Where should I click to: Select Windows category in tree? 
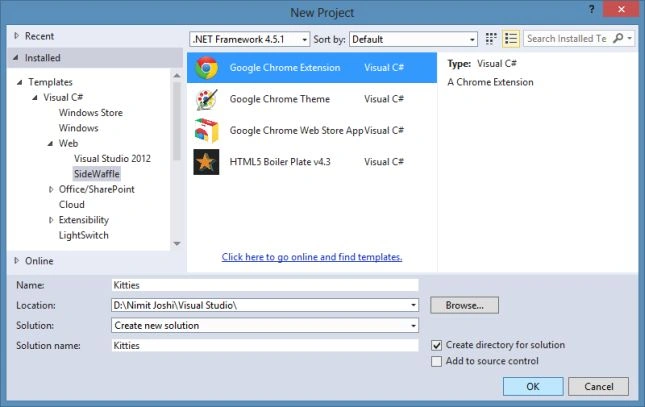pos(79,128)
